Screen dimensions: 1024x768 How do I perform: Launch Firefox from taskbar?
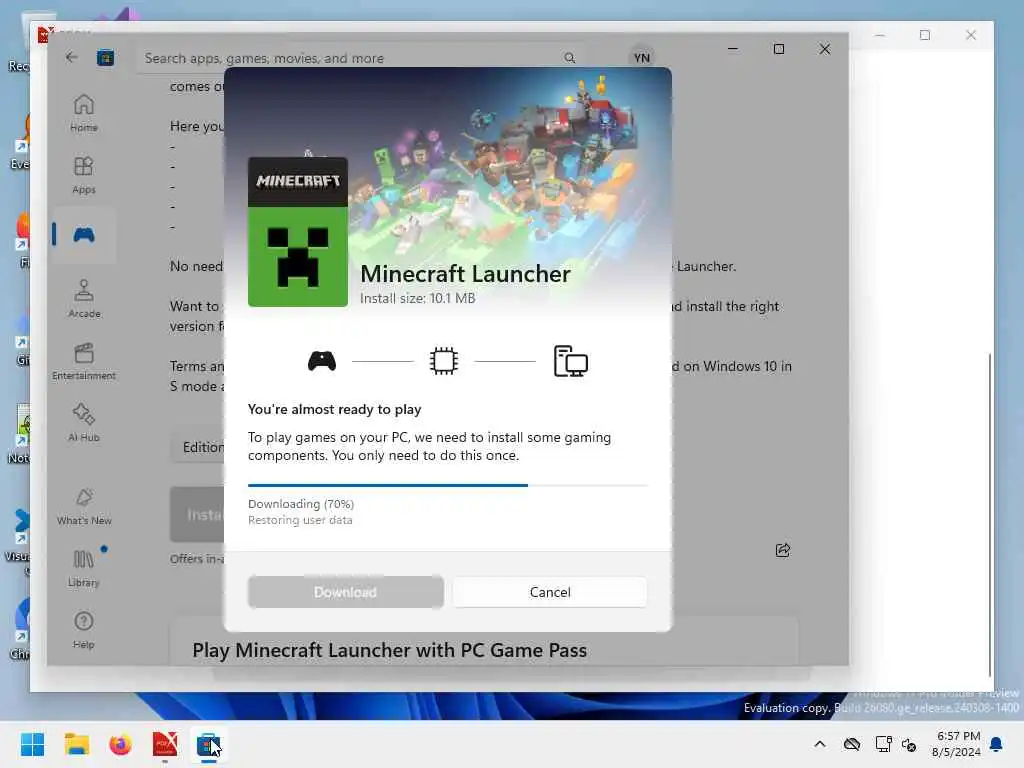120,744
